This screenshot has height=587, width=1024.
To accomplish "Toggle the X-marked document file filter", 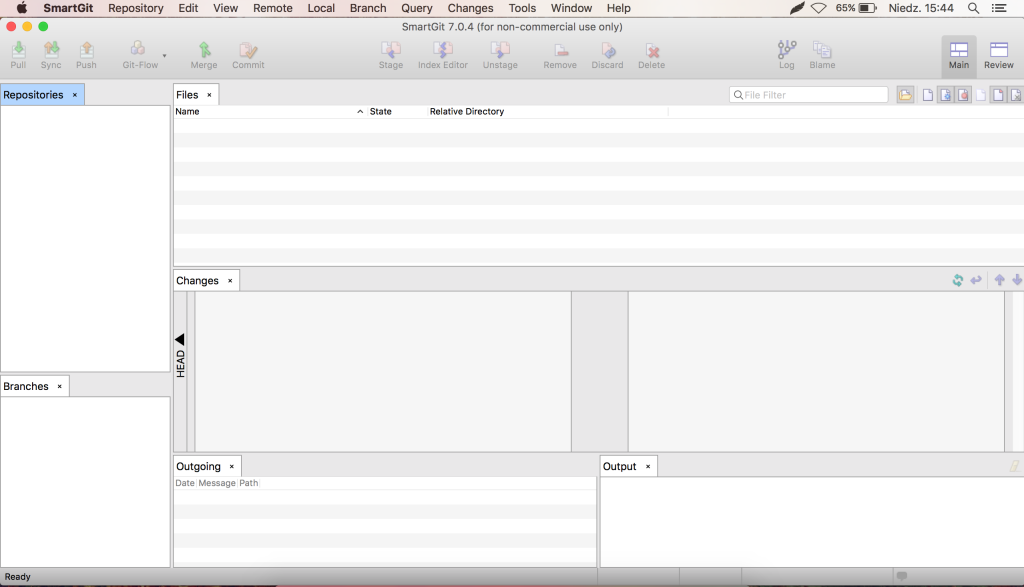I will [x=1016, y=95].
